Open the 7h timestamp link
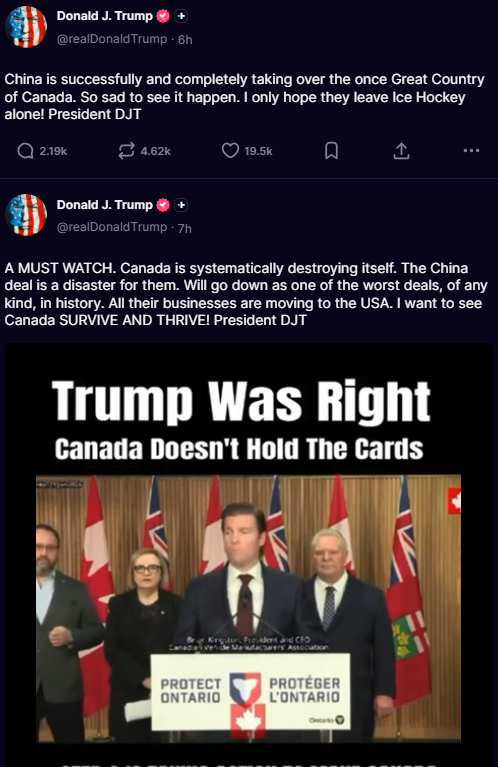Screen dimensions: 498x767 (184, 228)
